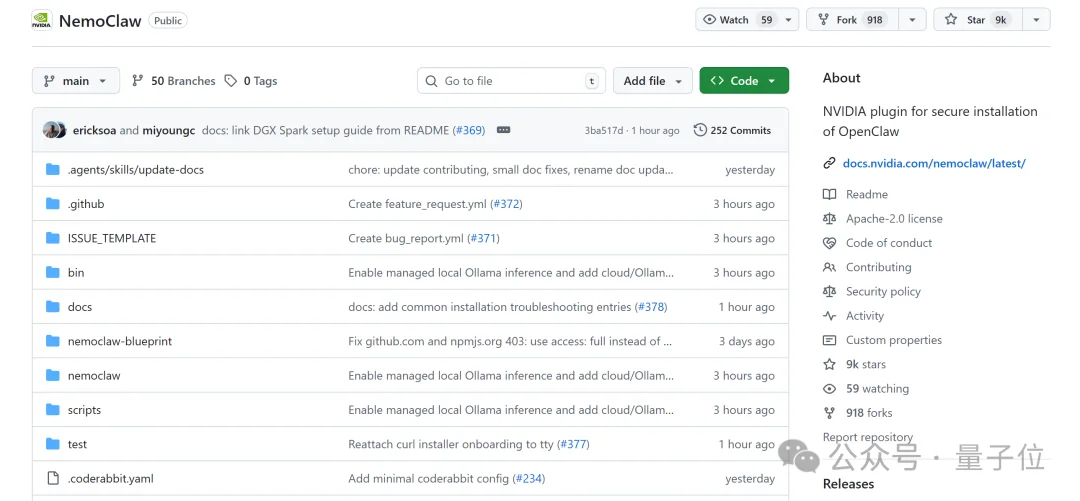Click the branches icon beside 50 Branches
The height and width of the screenshot is (501, 1080).
[x=138, y=81]
